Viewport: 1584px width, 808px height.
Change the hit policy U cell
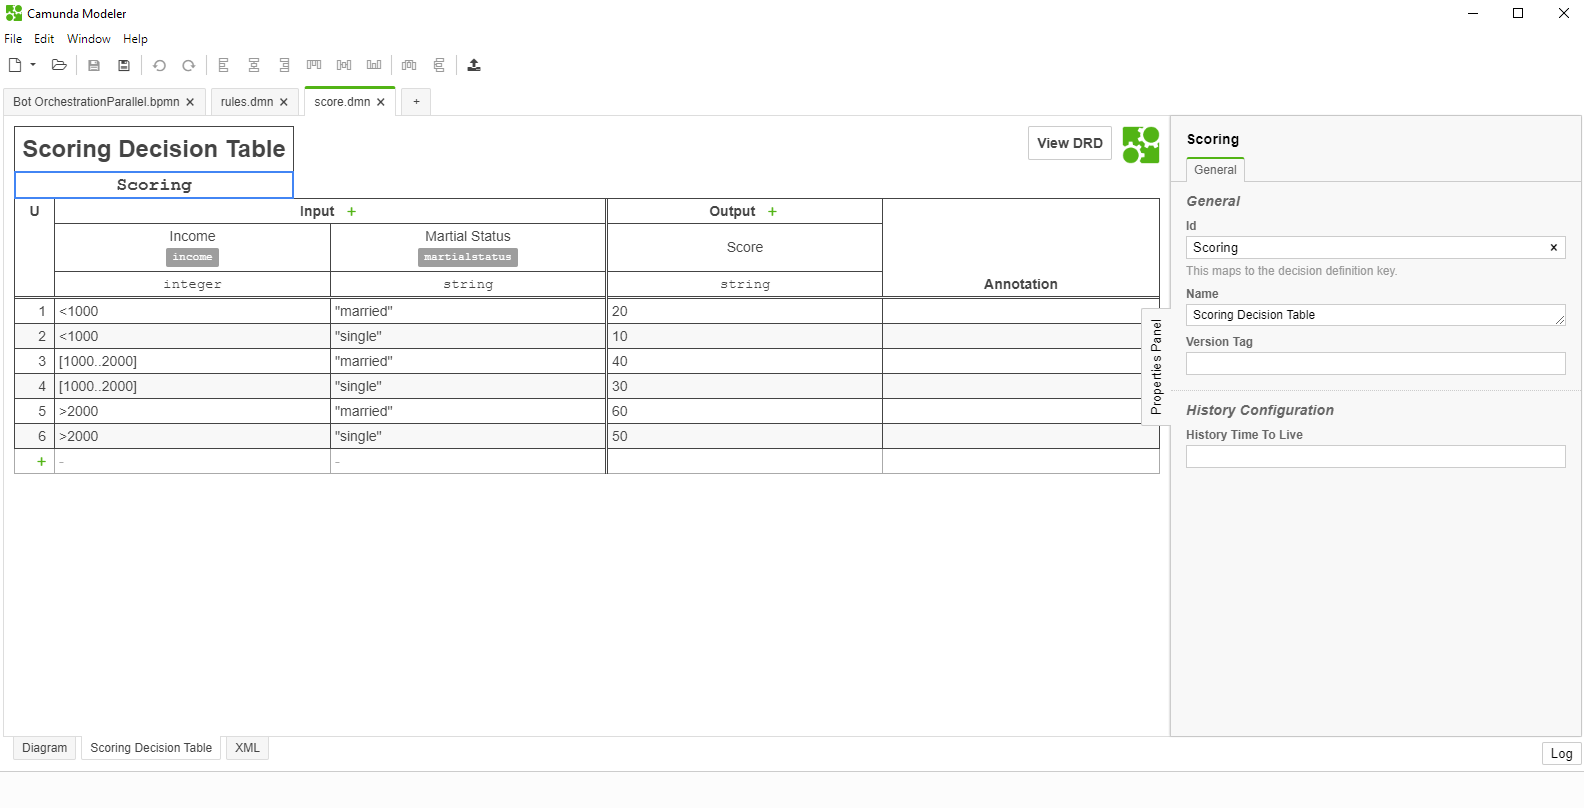(35, 212)
